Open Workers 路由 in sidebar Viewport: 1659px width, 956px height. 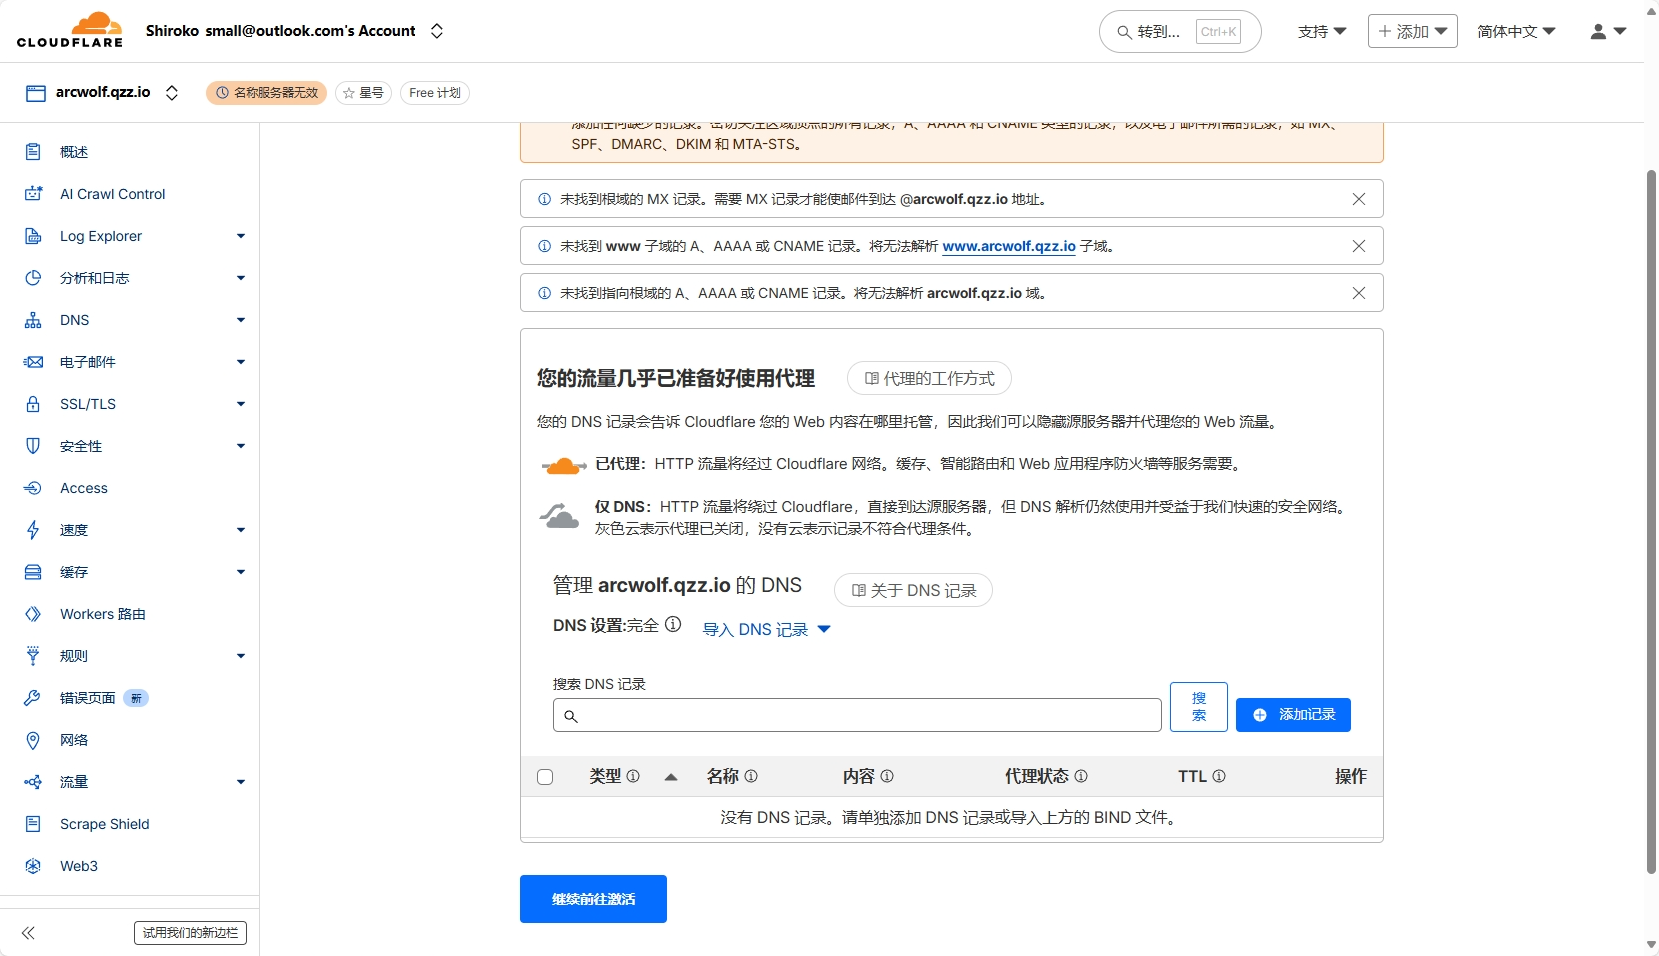103,614
